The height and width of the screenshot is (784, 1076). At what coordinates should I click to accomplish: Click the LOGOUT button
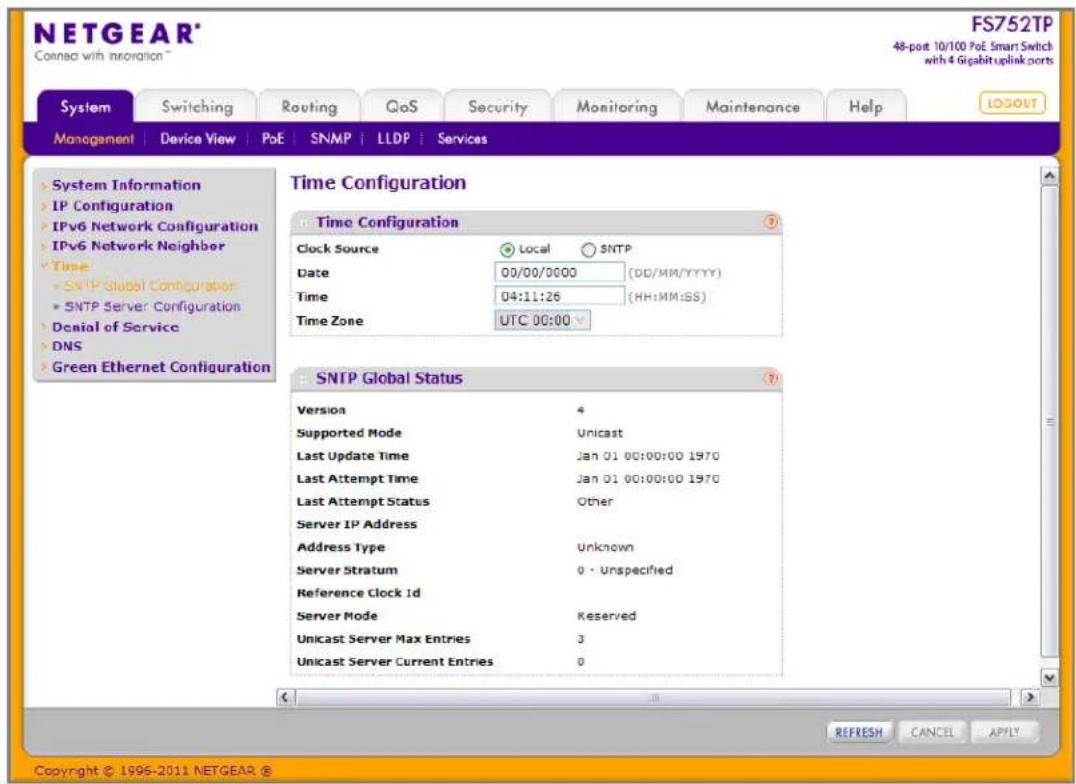click(1011, 103)
